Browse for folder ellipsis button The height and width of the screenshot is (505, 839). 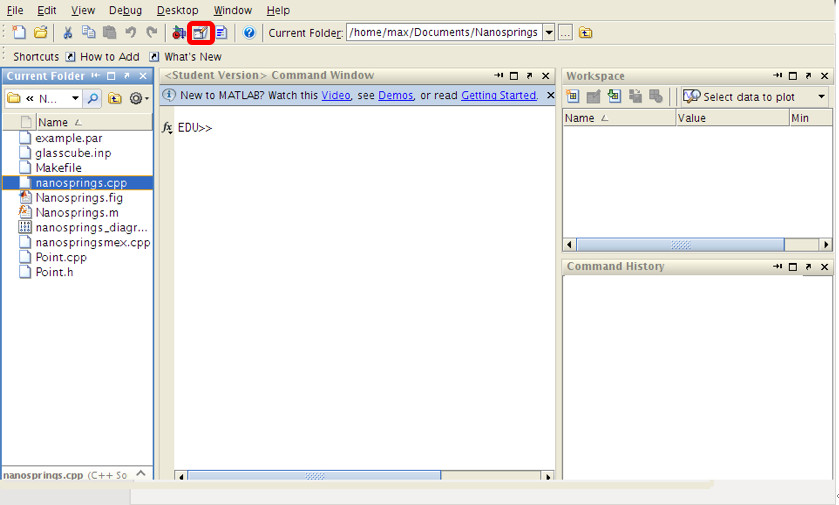[x=565, y=33]
